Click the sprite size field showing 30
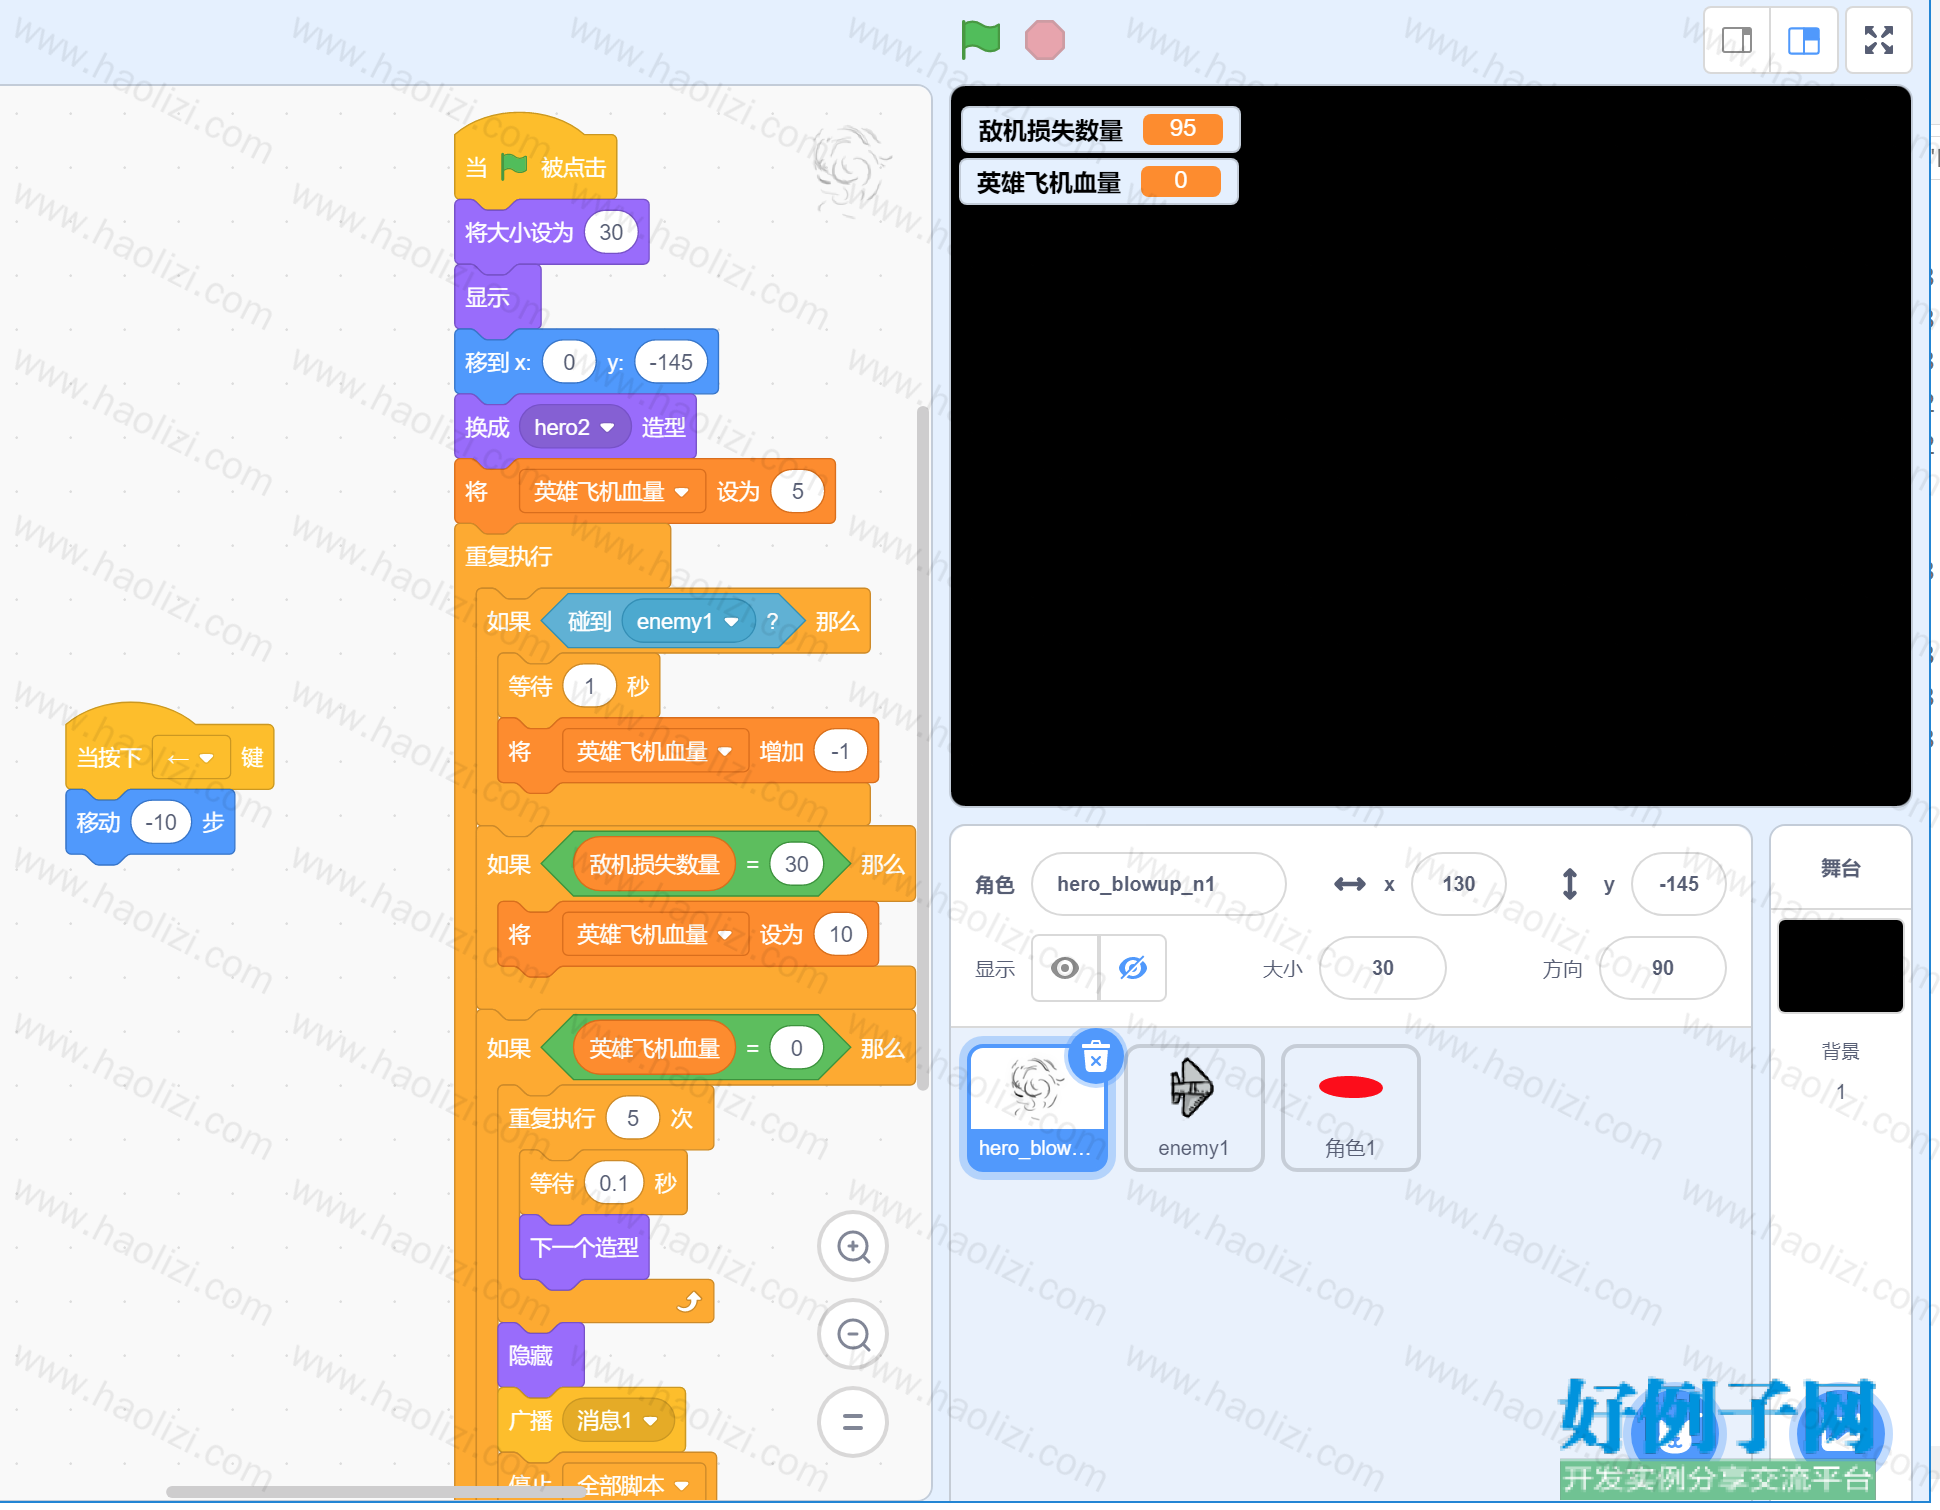The height and width of the screenshot is (1510, 1940). tap(1383, 967)
